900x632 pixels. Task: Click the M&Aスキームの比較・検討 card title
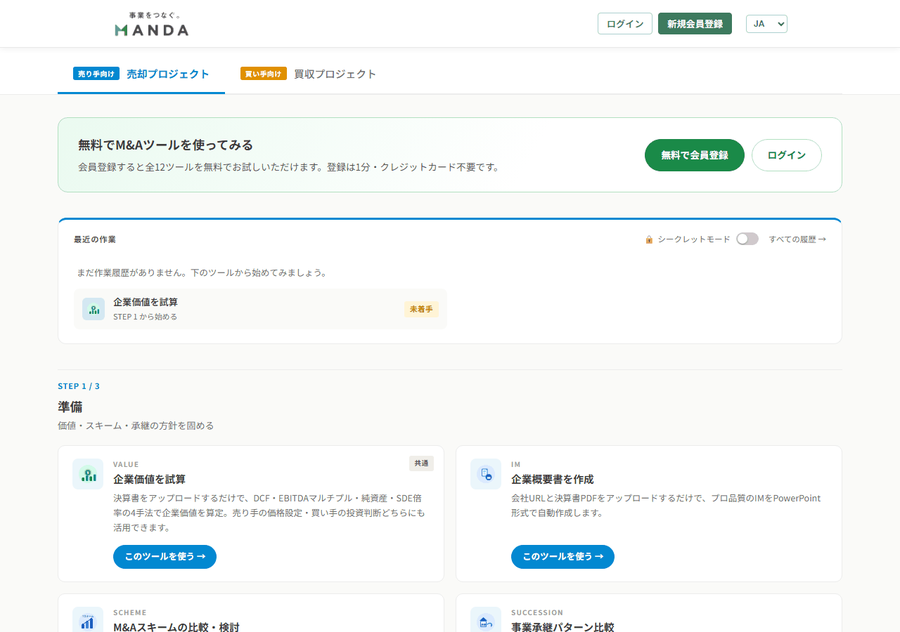pos(176,627)
